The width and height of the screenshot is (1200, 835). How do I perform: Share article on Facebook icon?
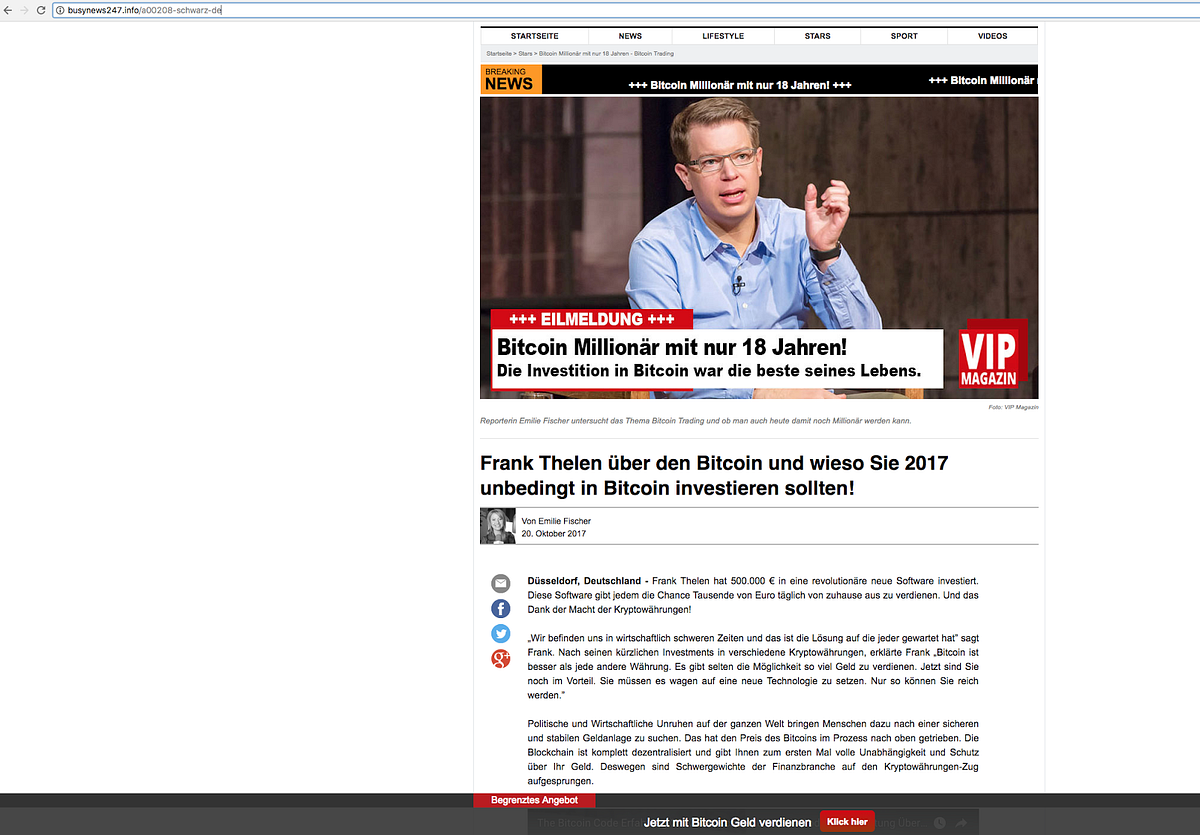(500, 608)
